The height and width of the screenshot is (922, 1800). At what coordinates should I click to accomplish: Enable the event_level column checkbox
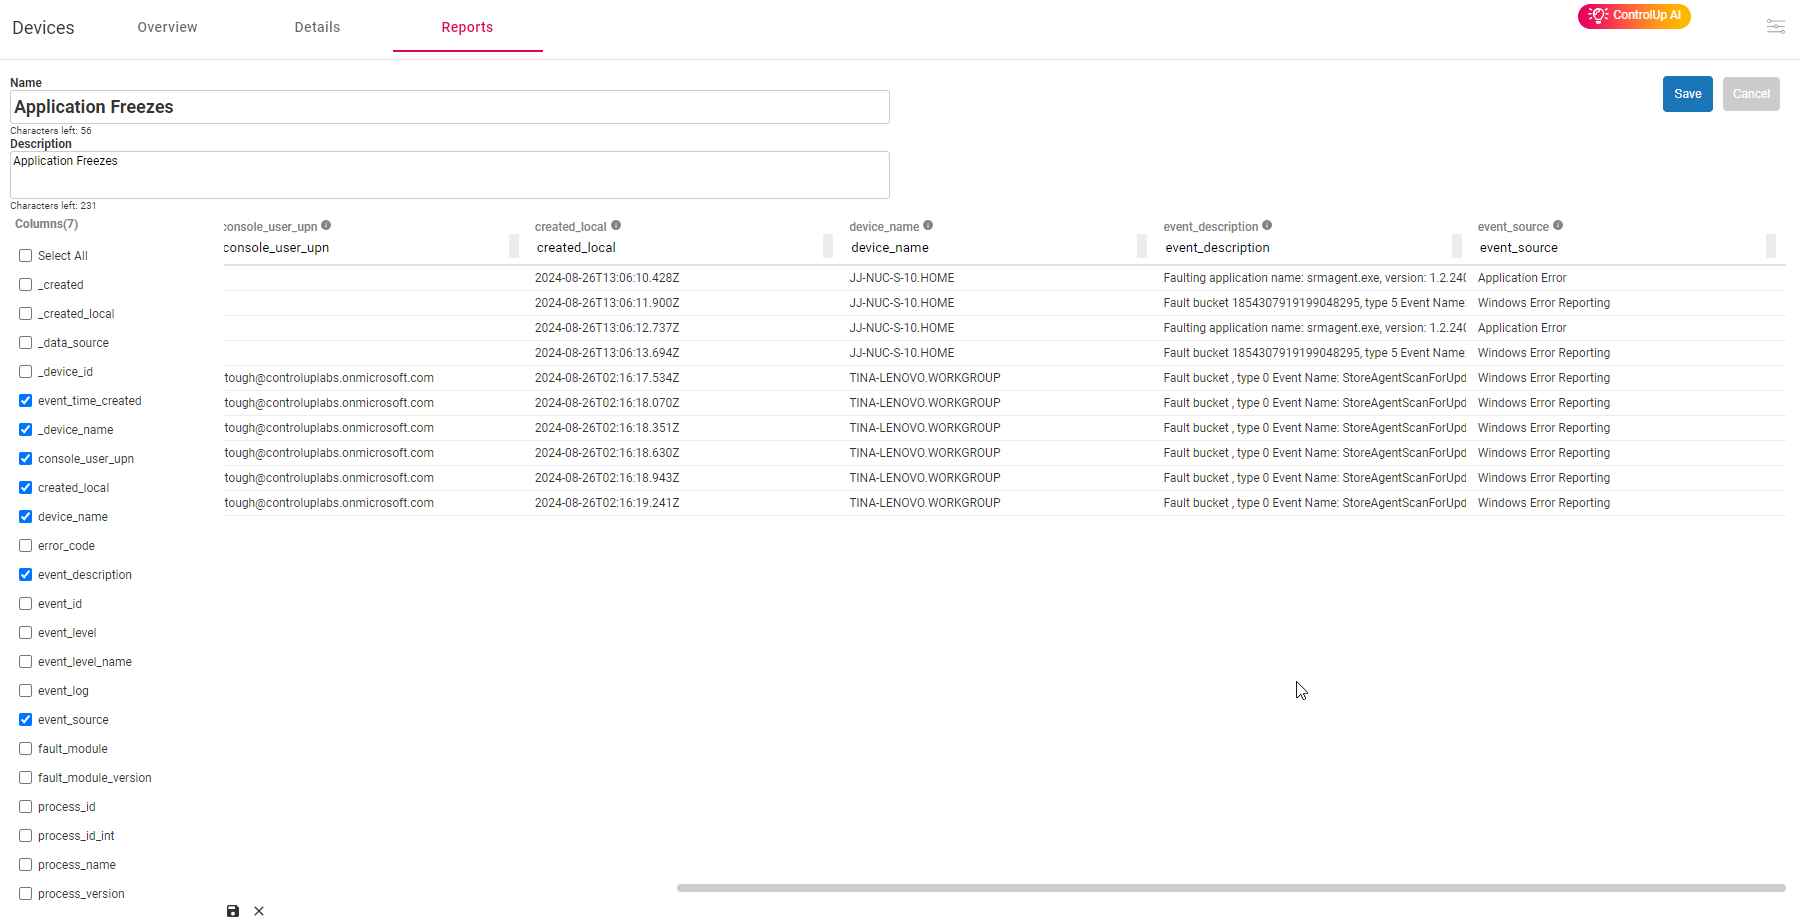tap(26, 633)
